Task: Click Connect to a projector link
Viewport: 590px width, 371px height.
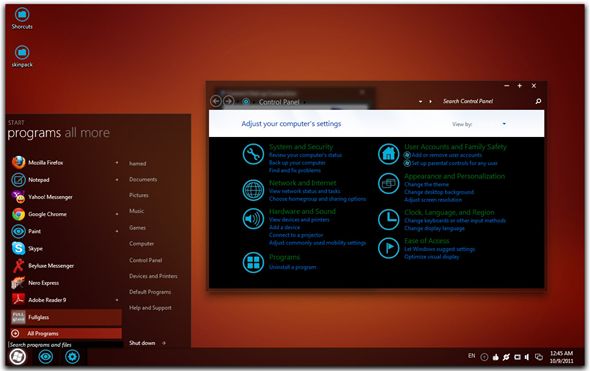Action: pos(296,235)
